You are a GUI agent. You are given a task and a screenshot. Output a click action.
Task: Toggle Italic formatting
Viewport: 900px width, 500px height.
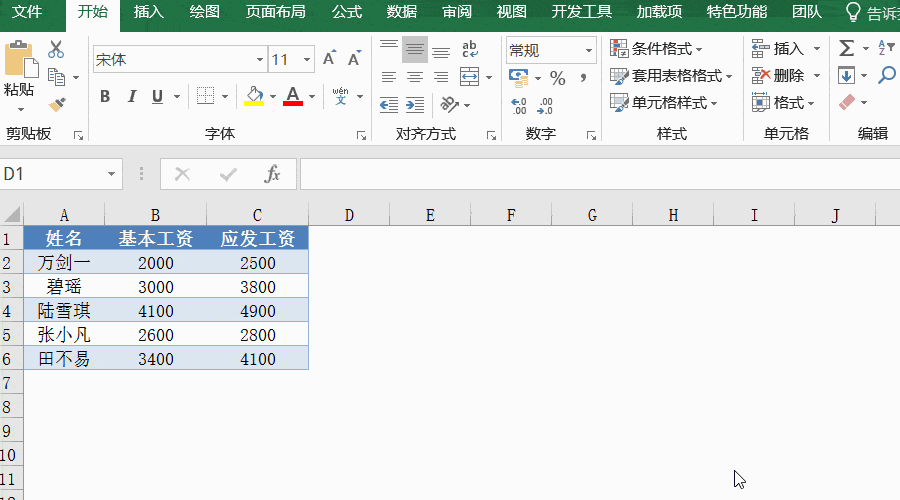(x=132, y=96)
